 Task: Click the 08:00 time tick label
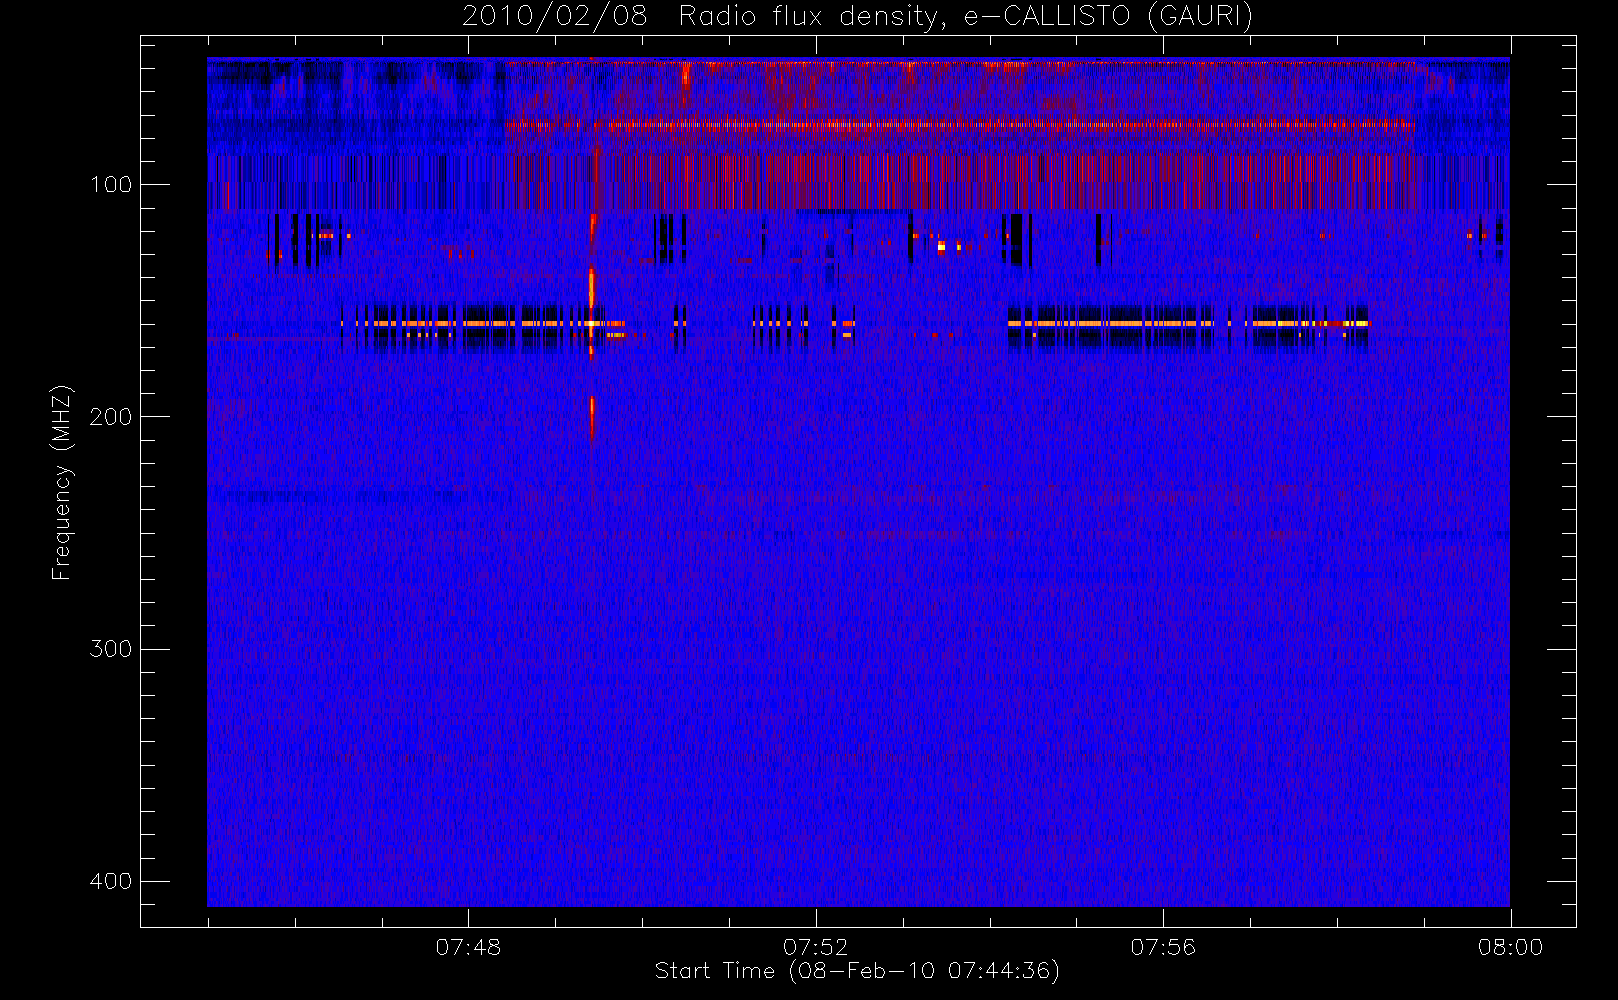[1510, 947]
